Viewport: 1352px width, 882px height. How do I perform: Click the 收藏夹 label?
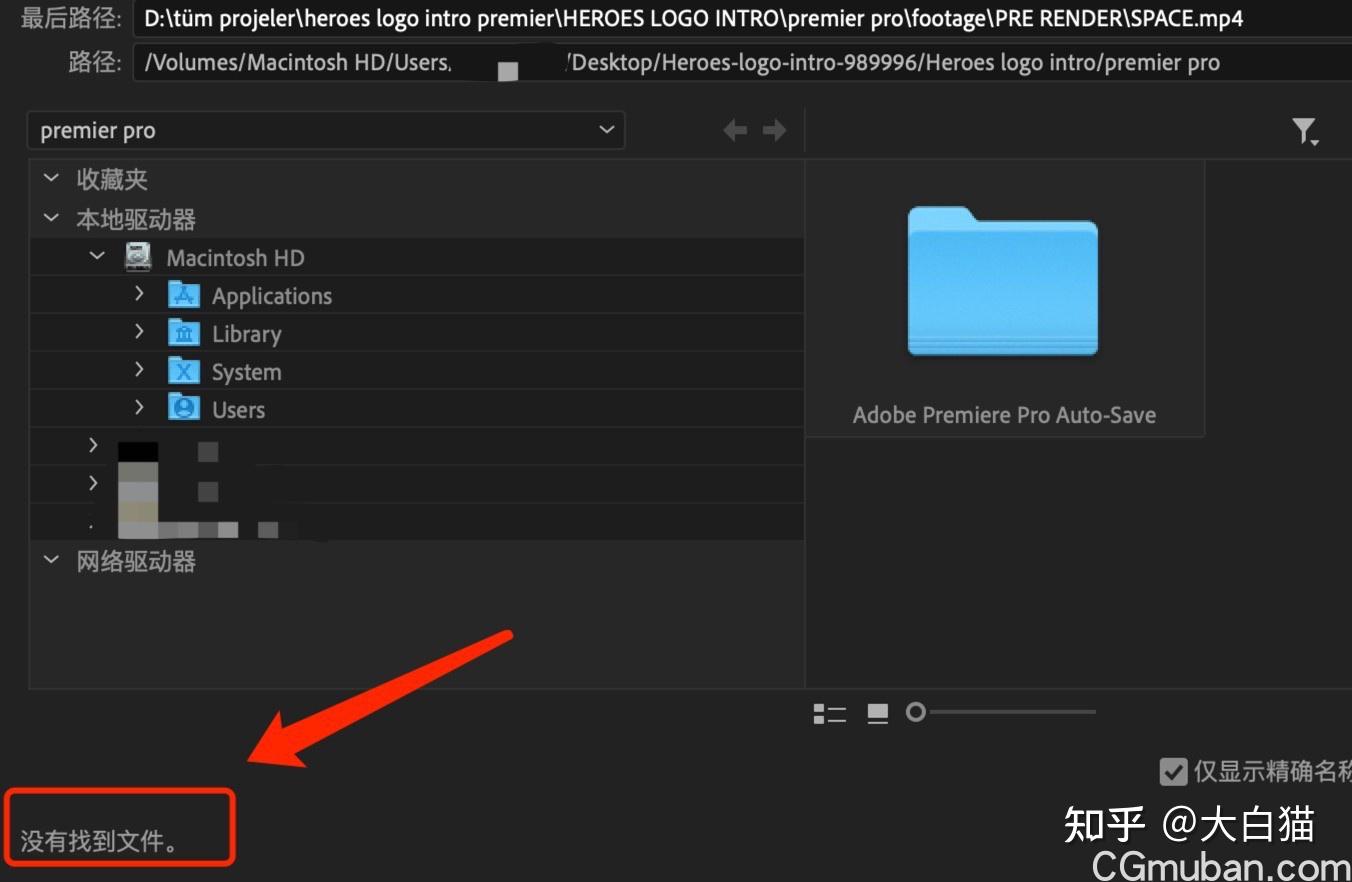(112, 180)
